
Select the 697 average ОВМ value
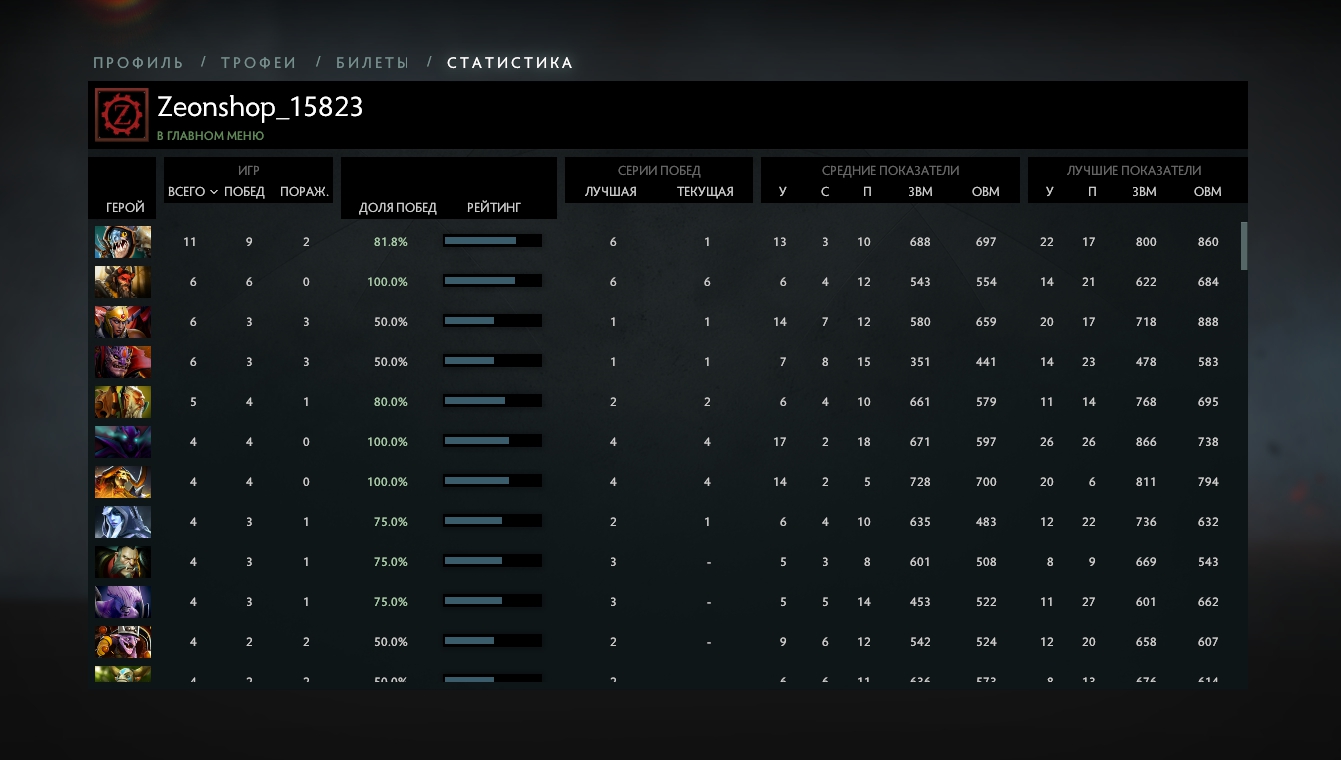[x=986, y=242]
